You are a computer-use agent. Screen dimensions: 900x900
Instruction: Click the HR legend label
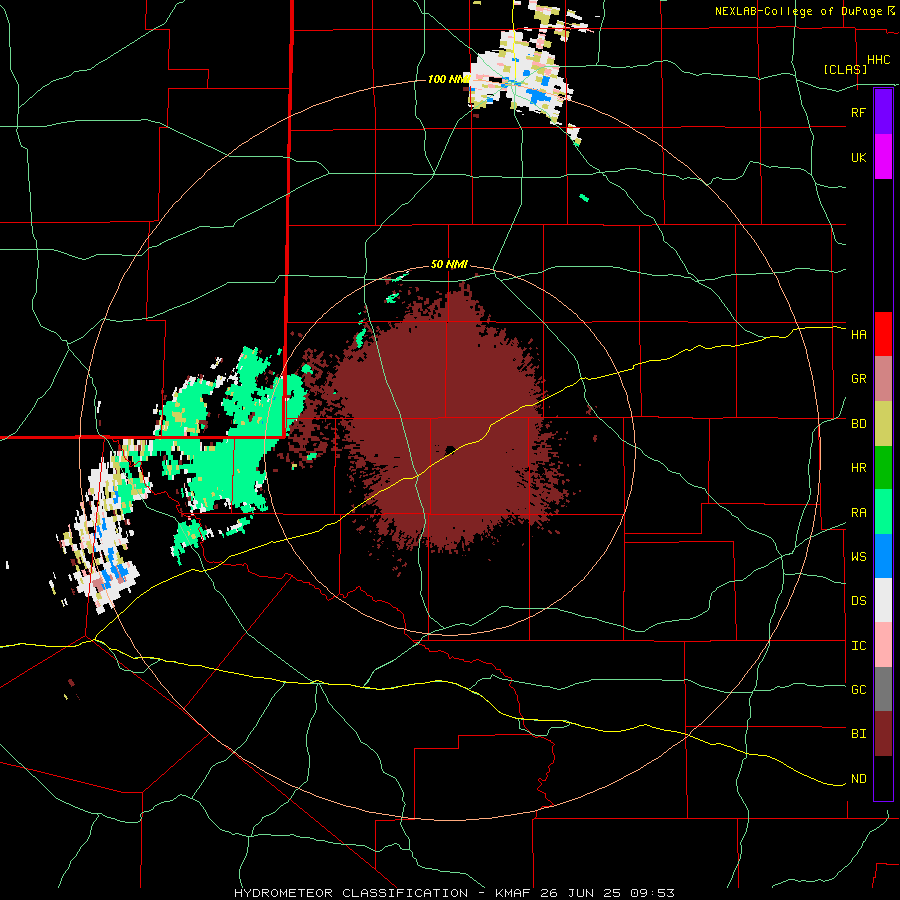pyautogui.click(x=858, y=468)
